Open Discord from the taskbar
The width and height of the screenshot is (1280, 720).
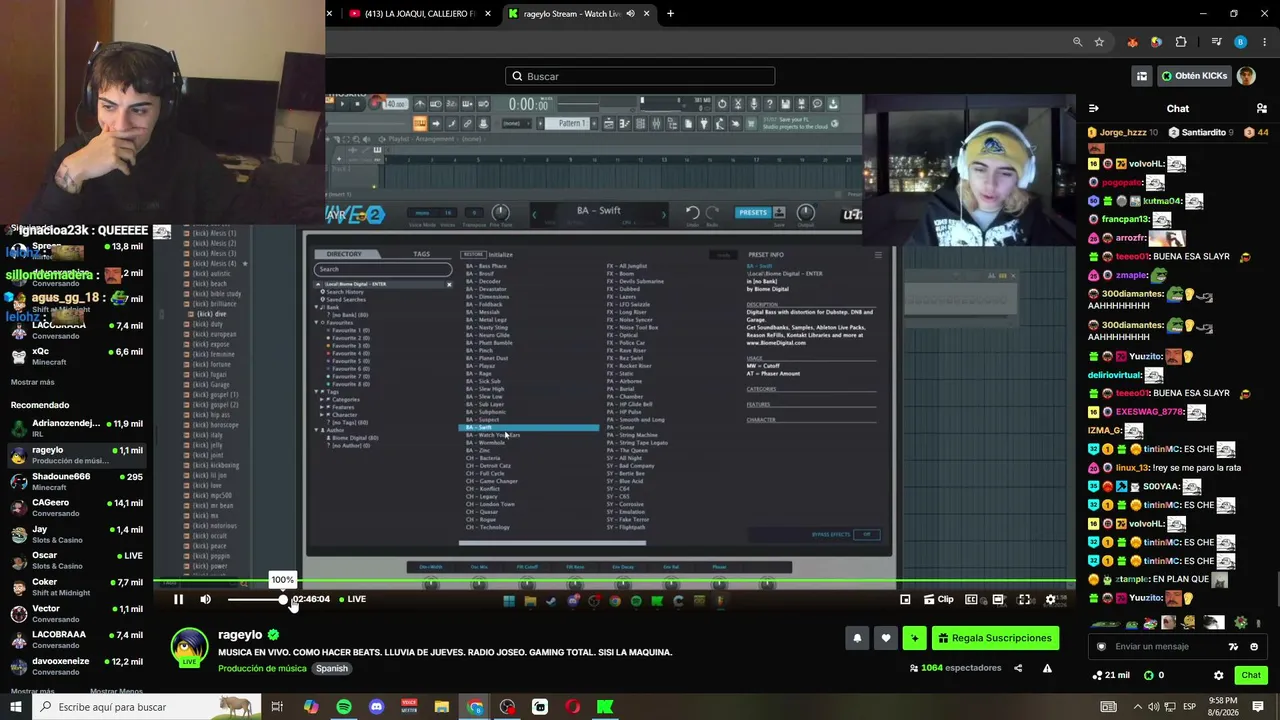(376, 707)
